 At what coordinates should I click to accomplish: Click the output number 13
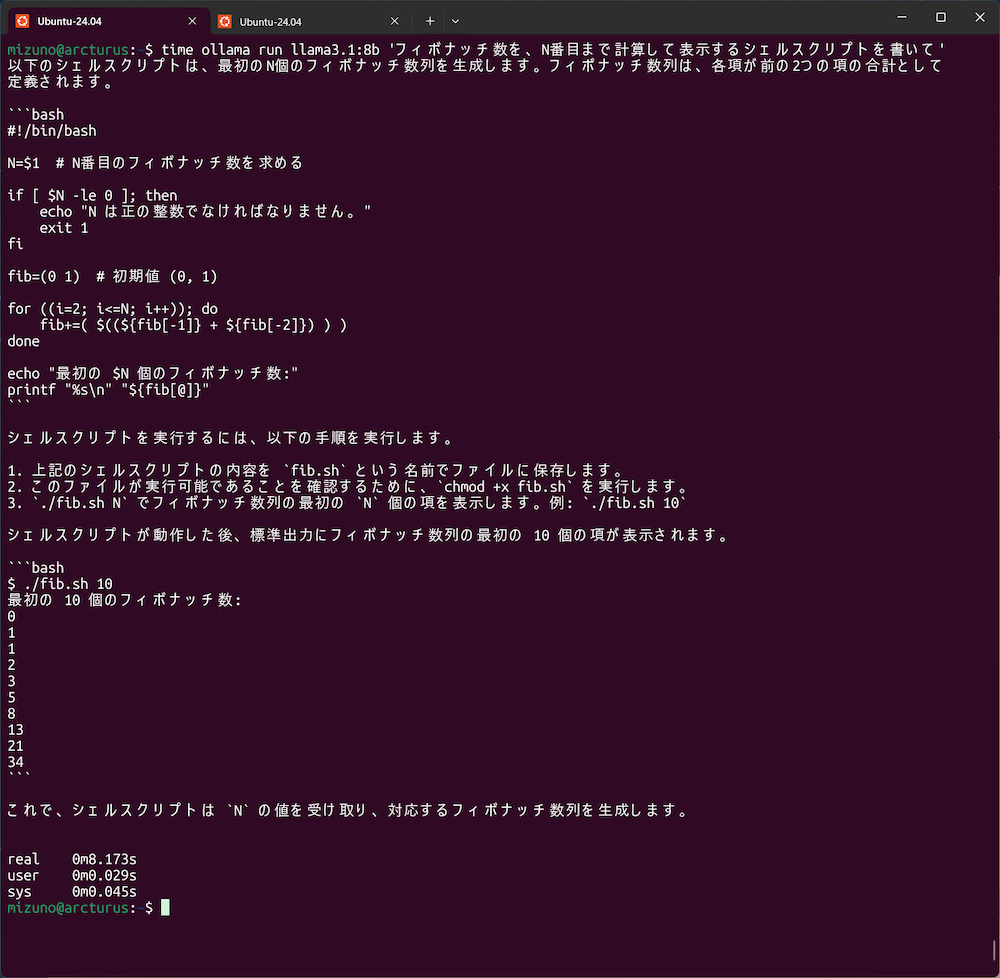pyautogui.click(x=16, y=729)
